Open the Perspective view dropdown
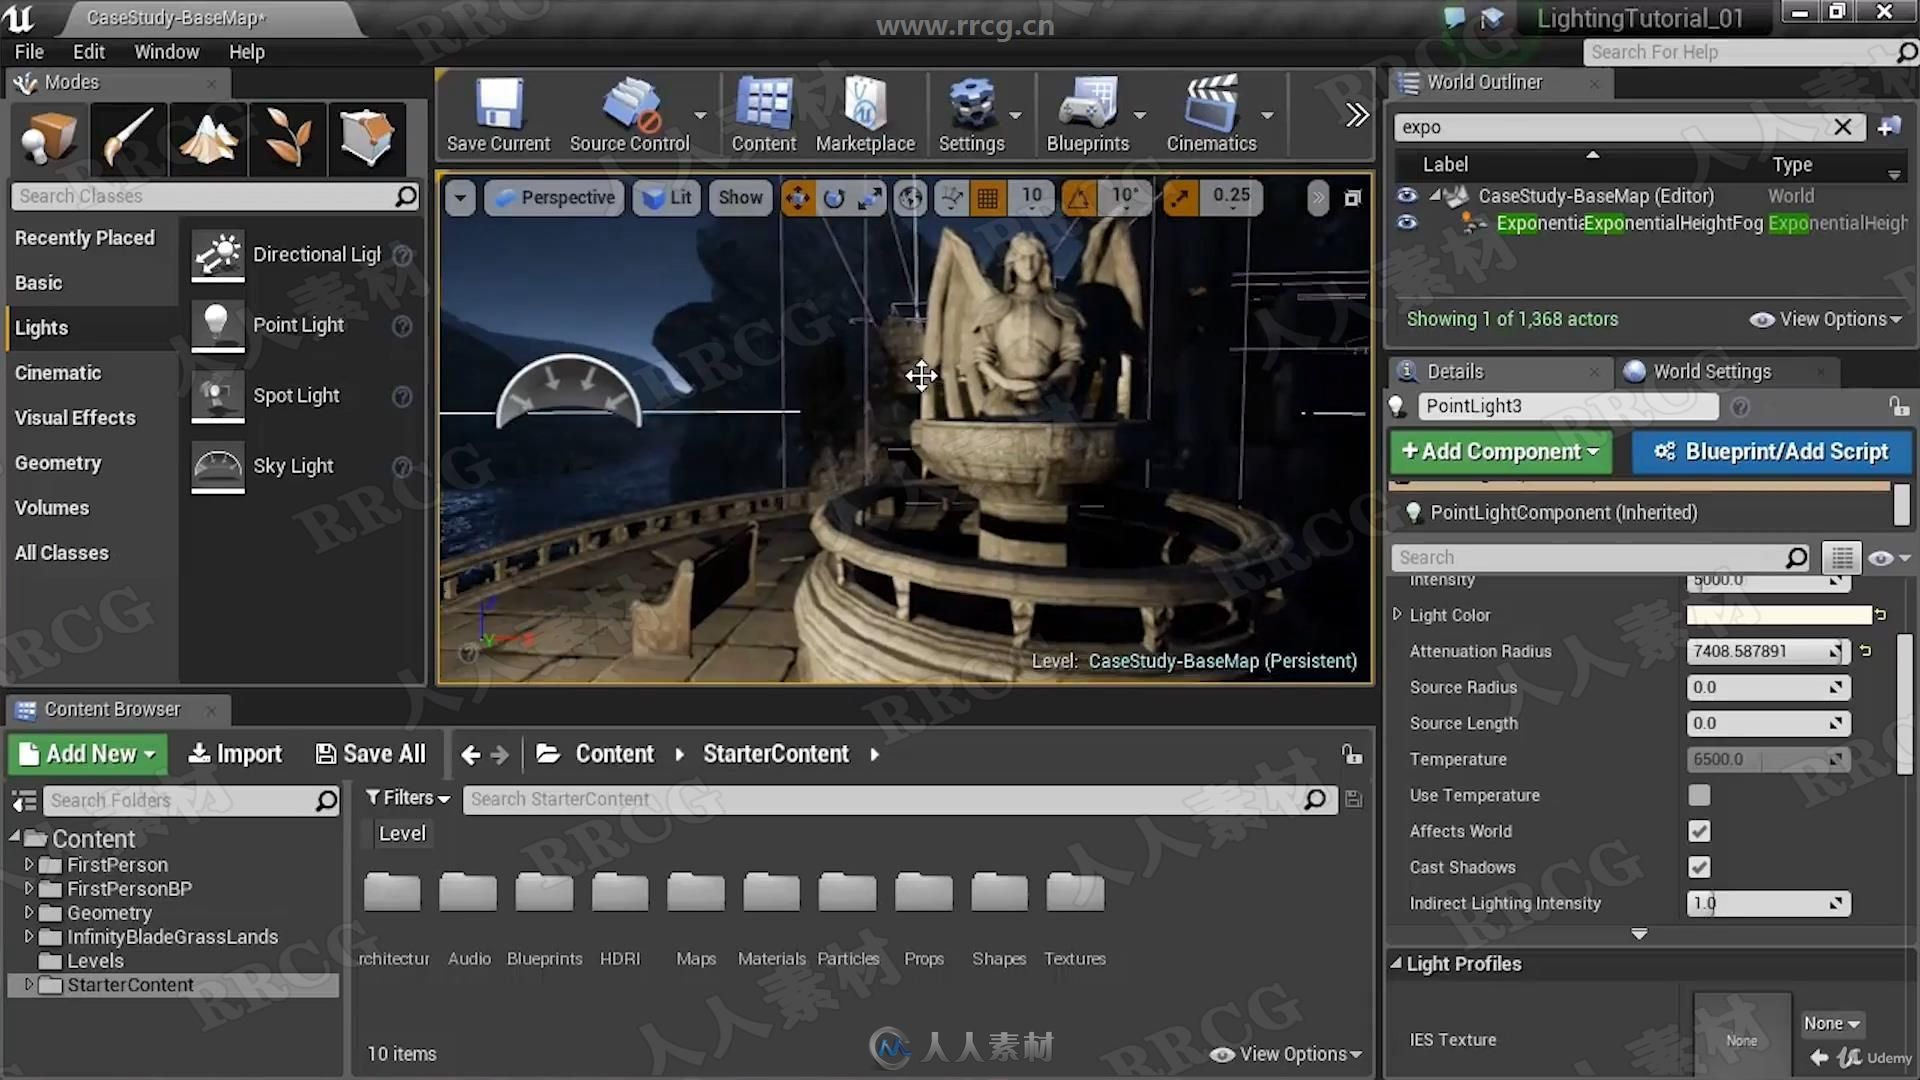Viewport: 1920px width, 1080px height. pos(555,195)
